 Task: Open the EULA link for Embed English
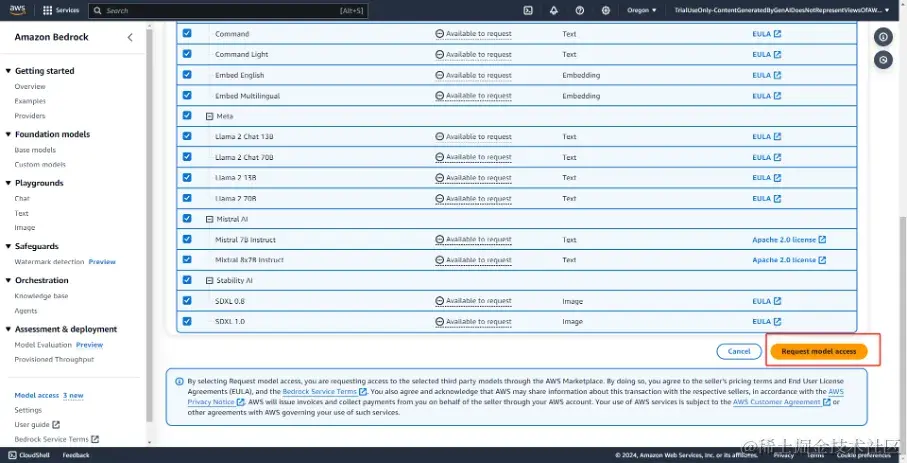click(767, 75)
